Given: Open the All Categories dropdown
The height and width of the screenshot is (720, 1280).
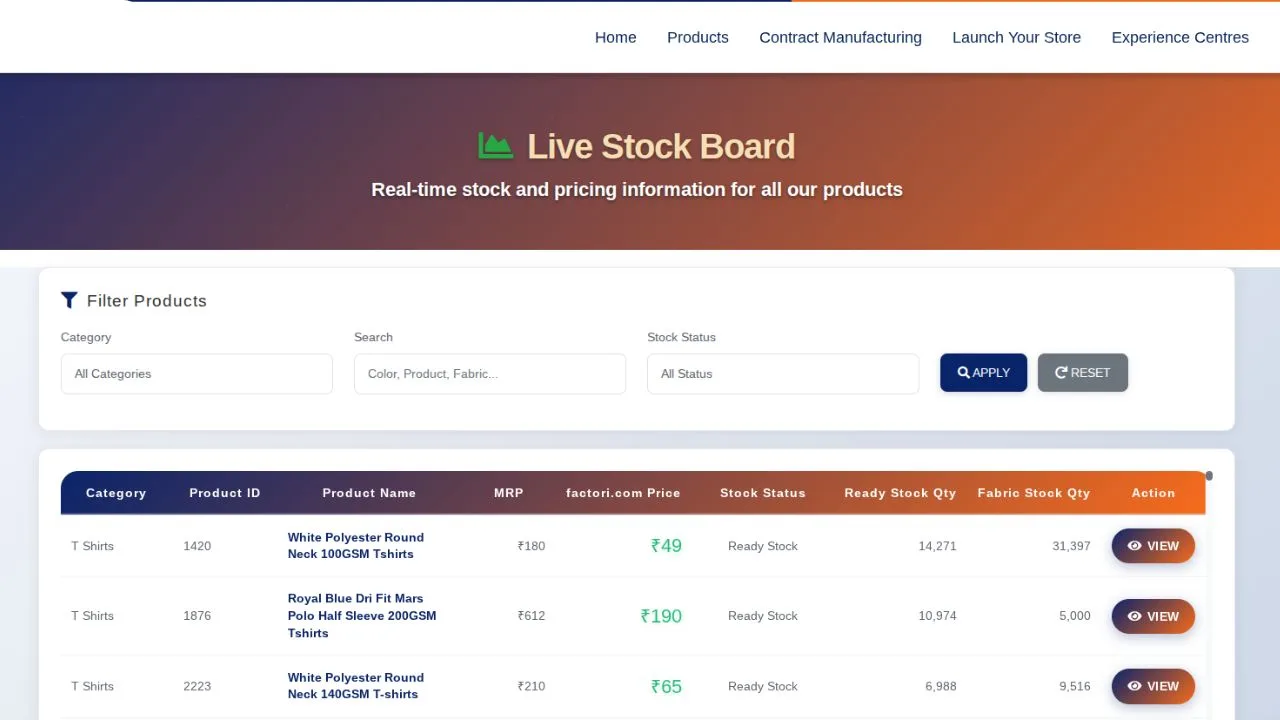Looking at the screenshot, I should point(196,374).
